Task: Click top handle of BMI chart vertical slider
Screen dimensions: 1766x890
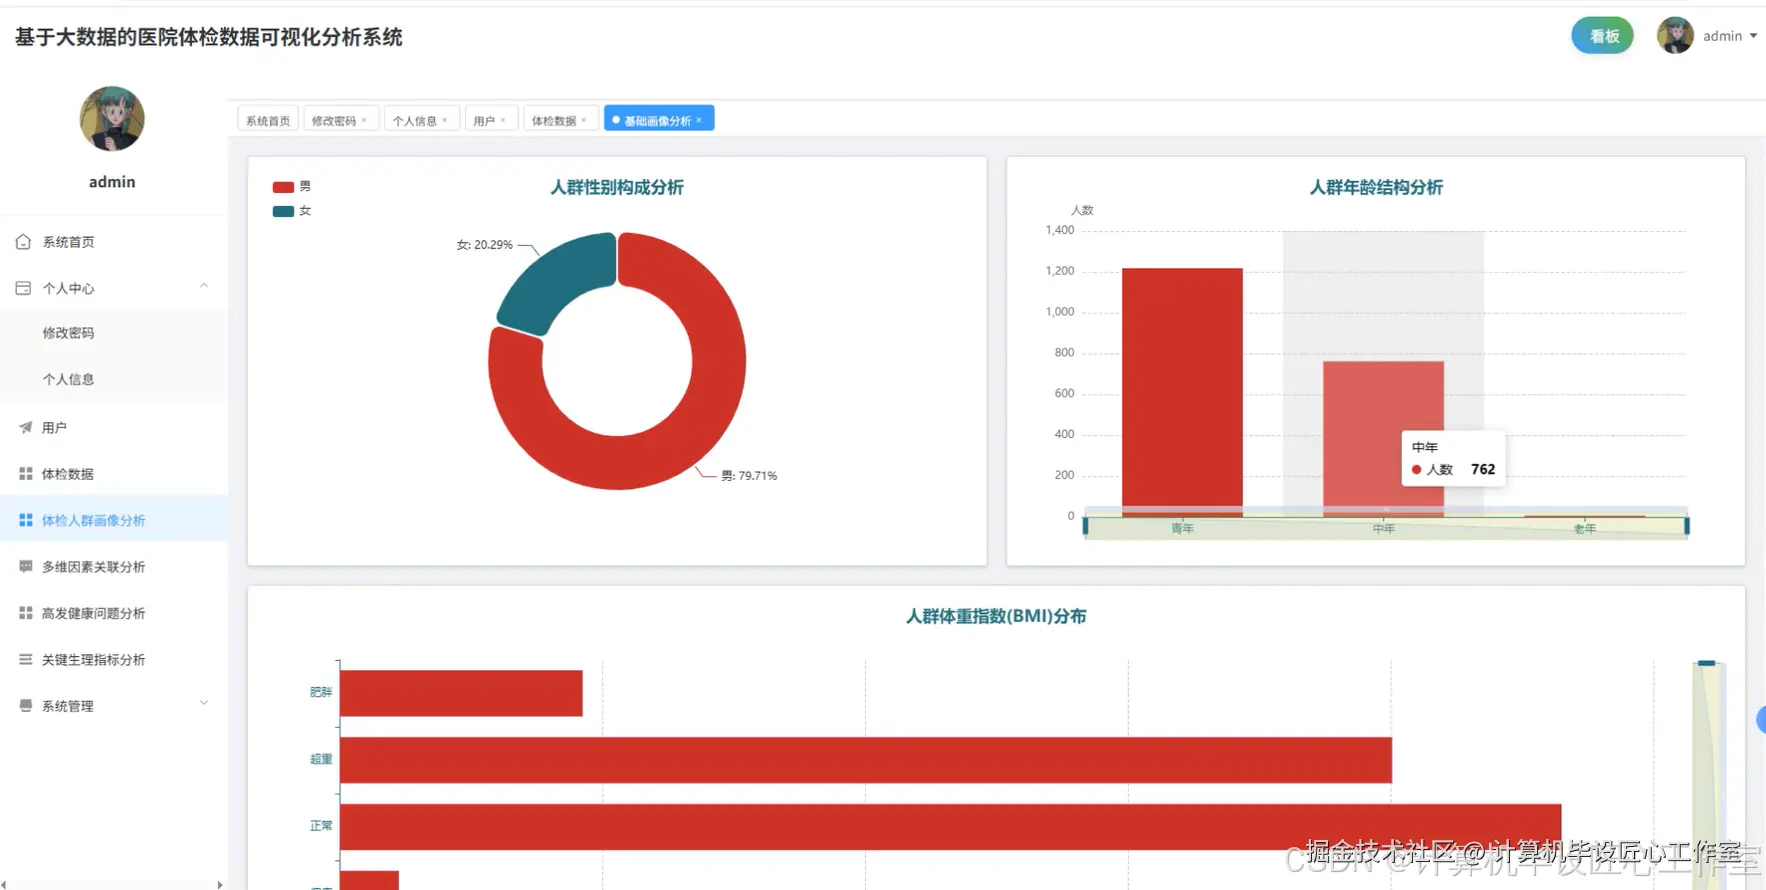Action: click(1707, 663)
